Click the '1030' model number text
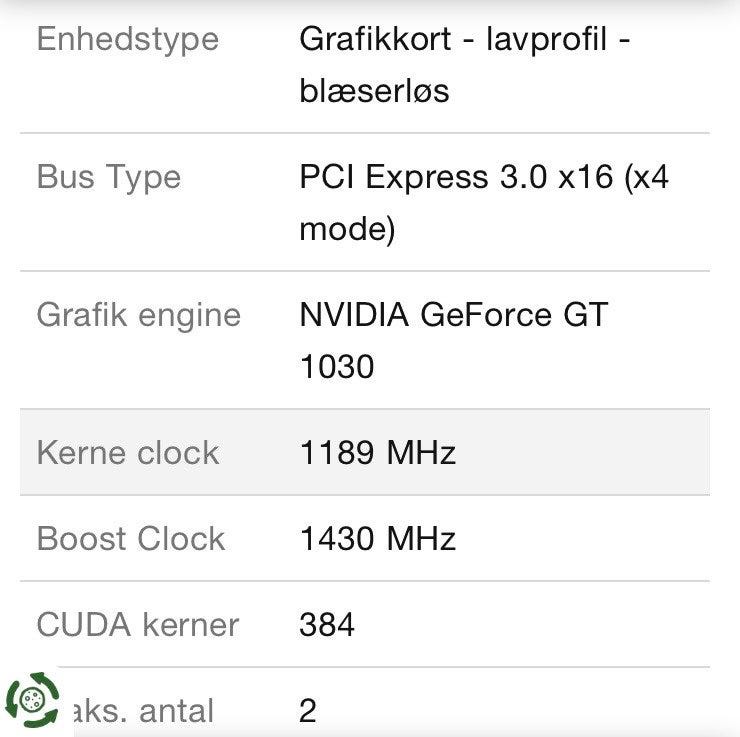This screenshot has height=737, width=740. tap(337, 367)
